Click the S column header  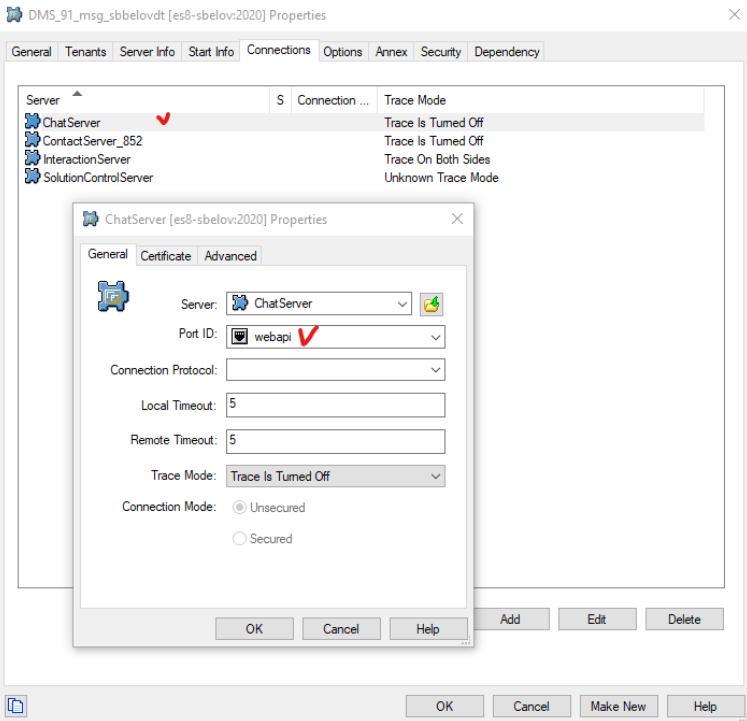(280, 100)
